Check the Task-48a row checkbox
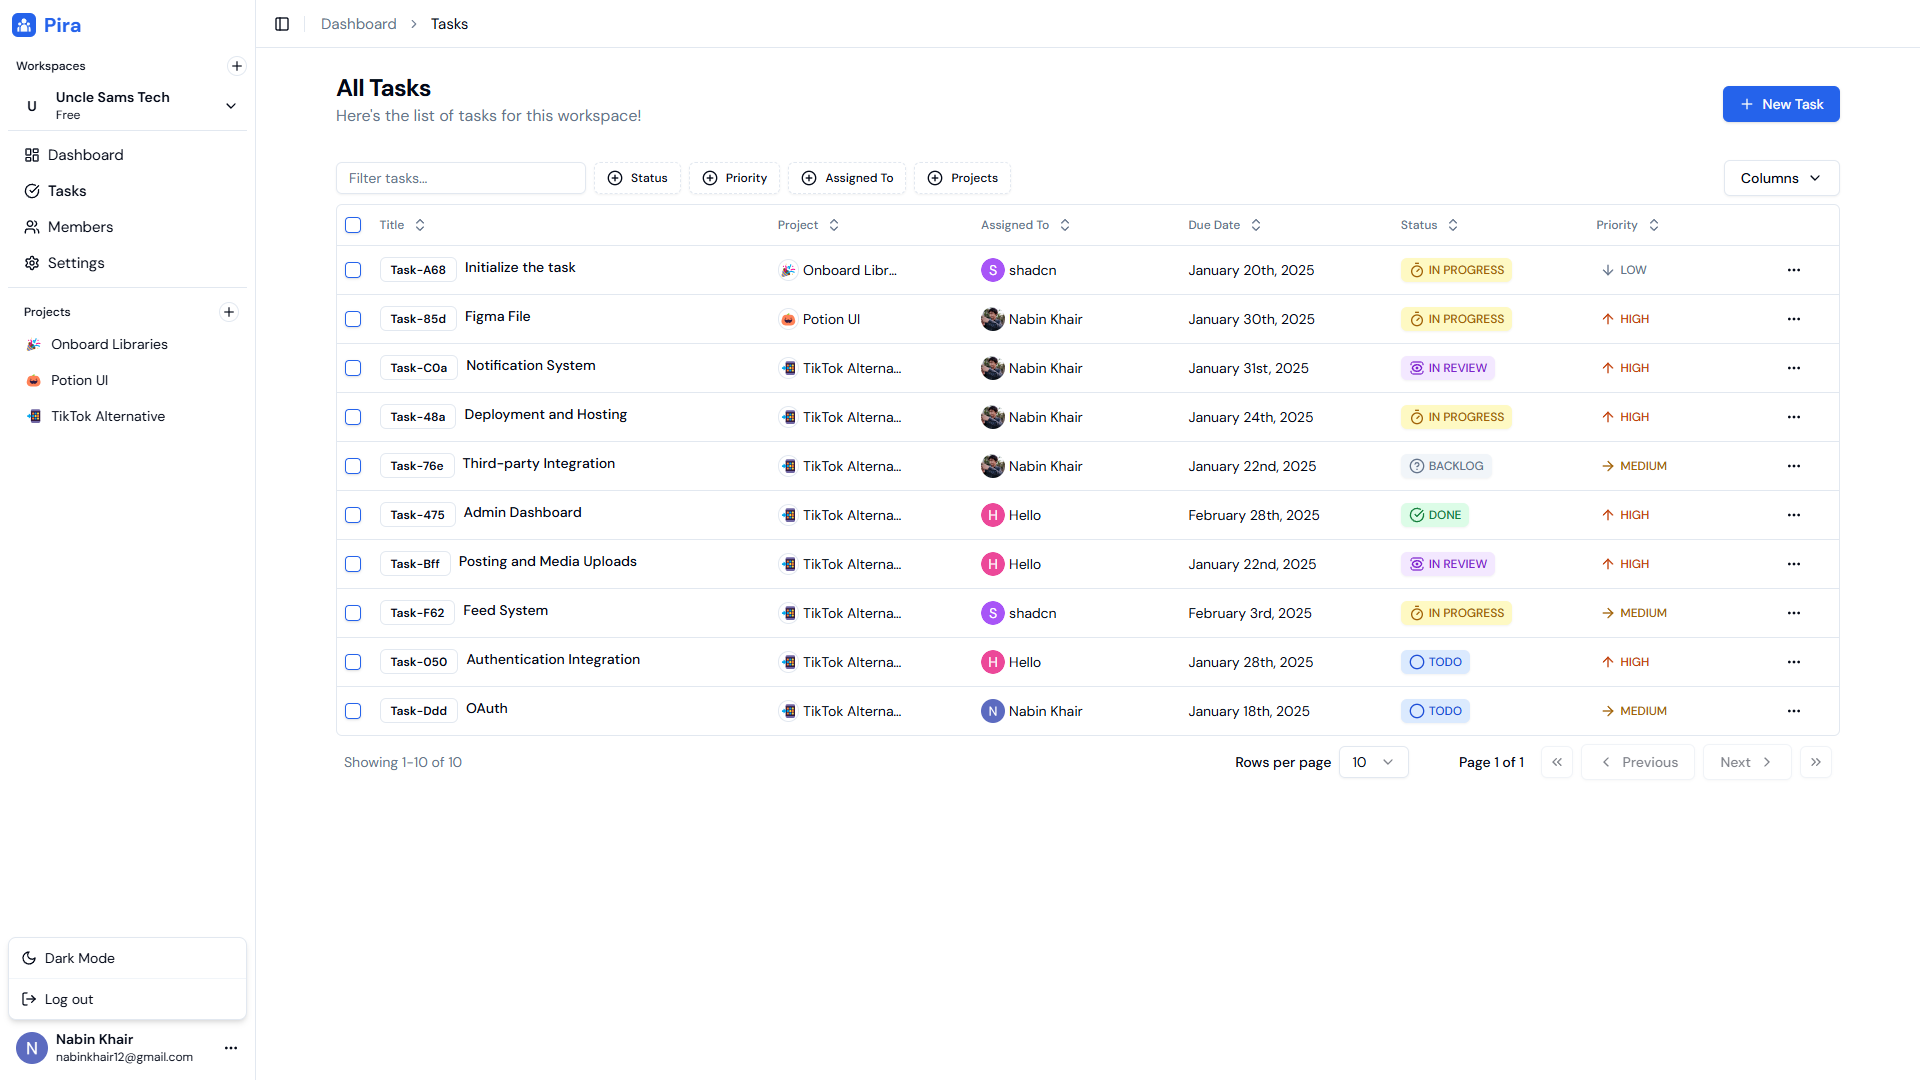Viewport: 1920px width, 1080px height. (353, 417)
